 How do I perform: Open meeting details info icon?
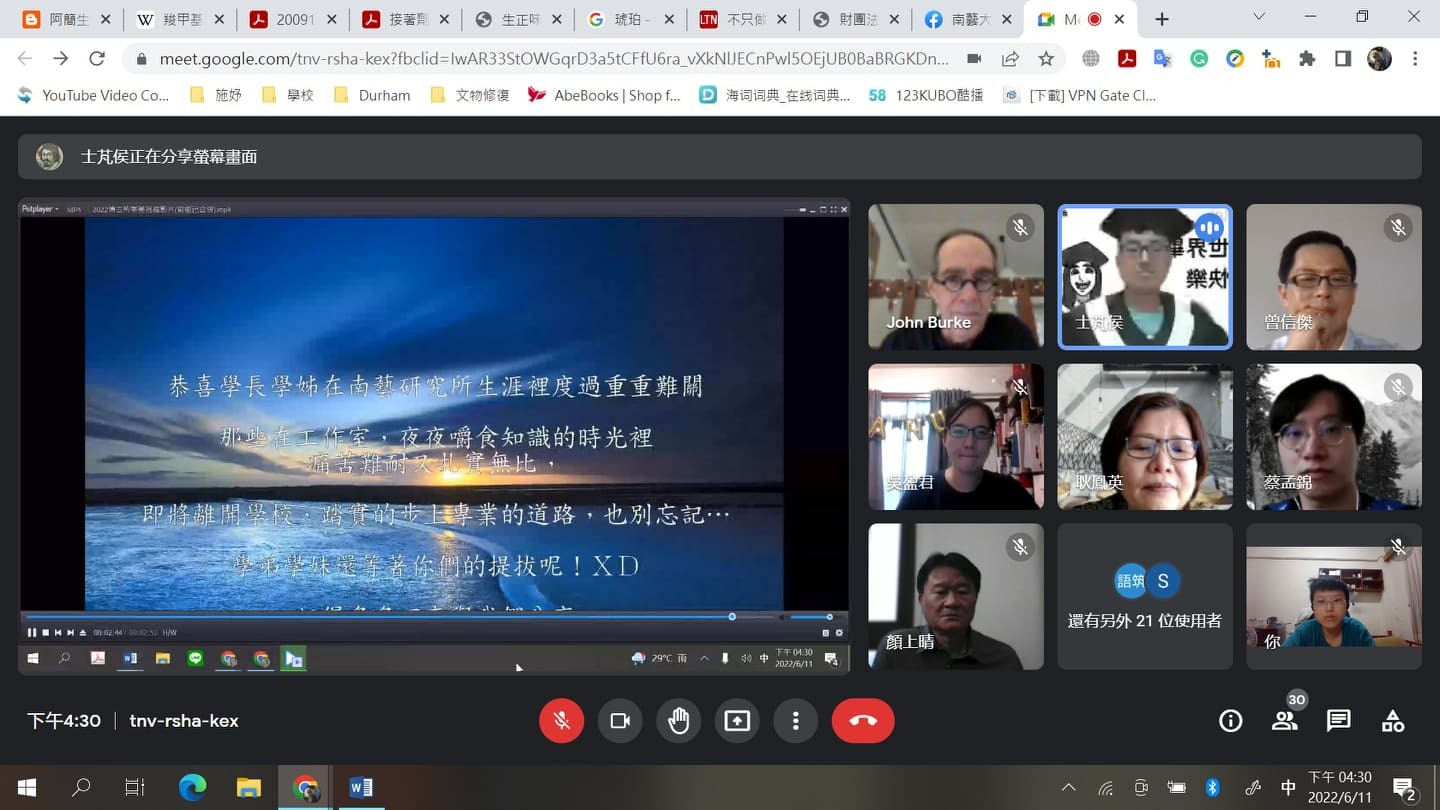point(1231,721)
